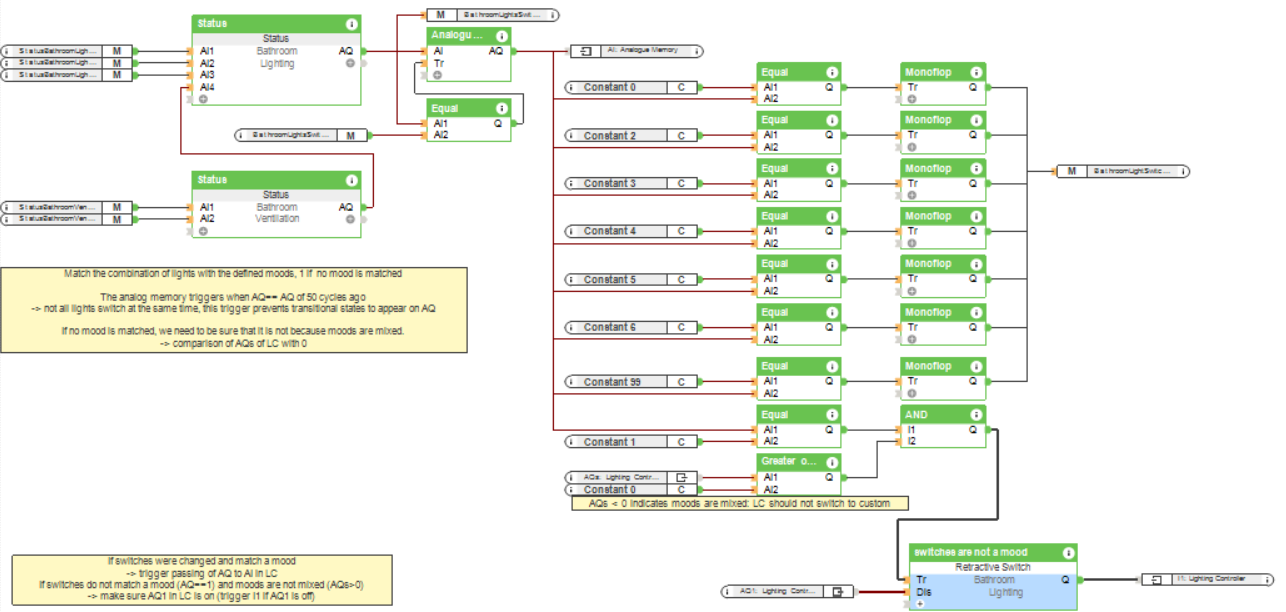Click the C icon on Constant 99 block

(681, 381)
